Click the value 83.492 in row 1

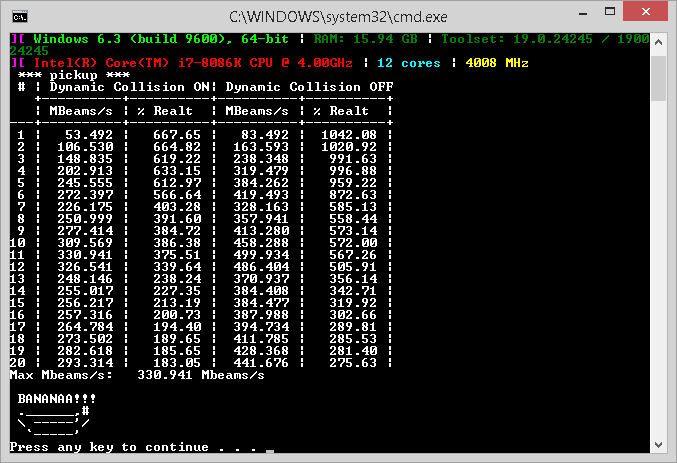(265, 135)
